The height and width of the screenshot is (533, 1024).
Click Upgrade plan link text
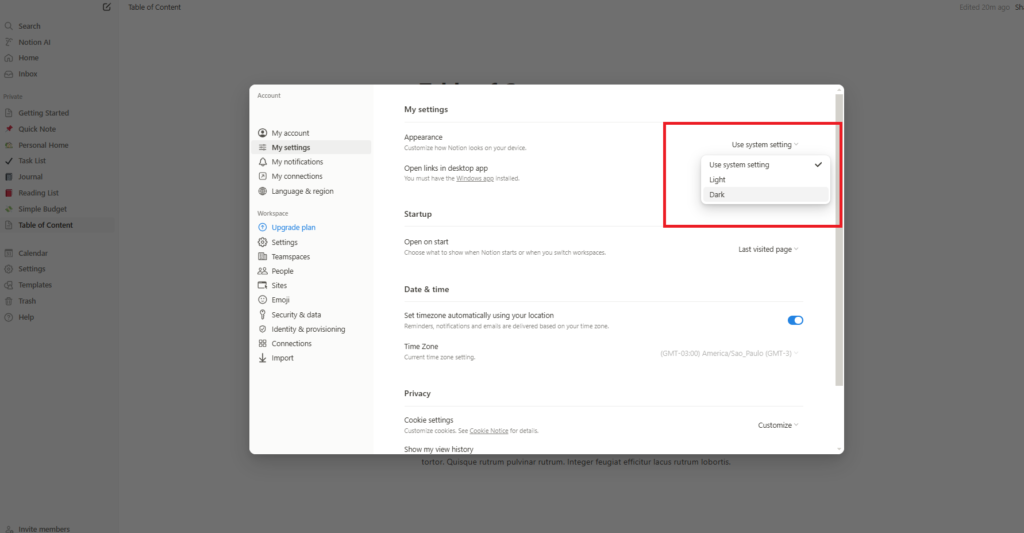pos(293,227)
